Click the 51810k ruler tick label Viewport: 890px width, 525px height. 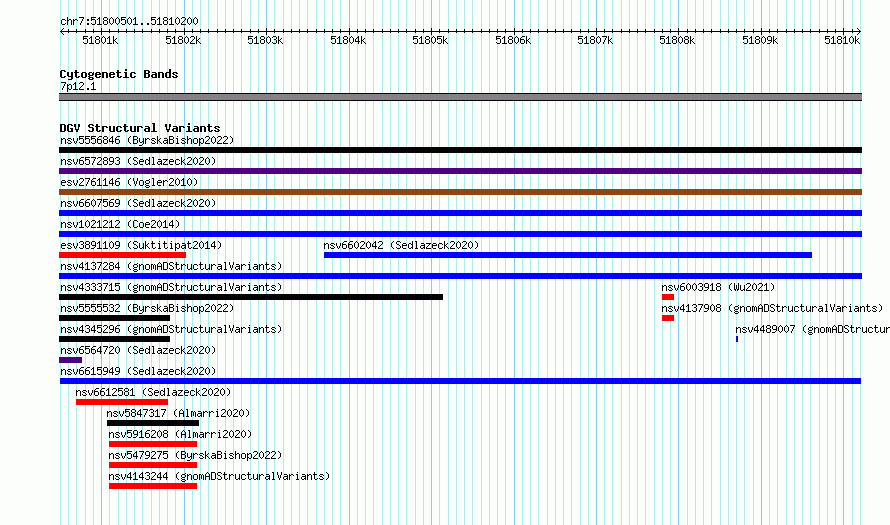tap(842, 40)
